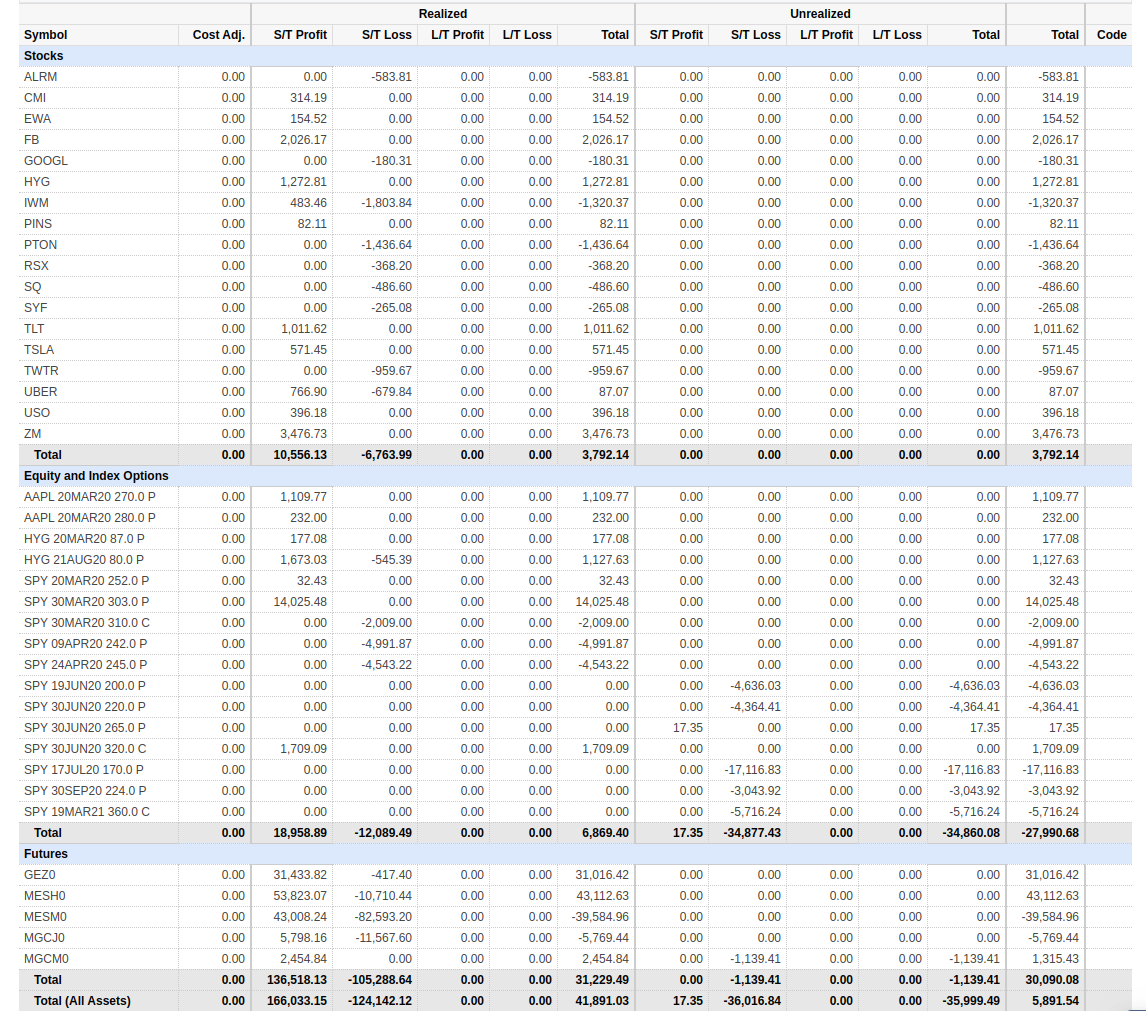This screenshot has height=1011, width=1146.
Task: Click SPY 30JUN20 320.0 C option
Action: 85,749
